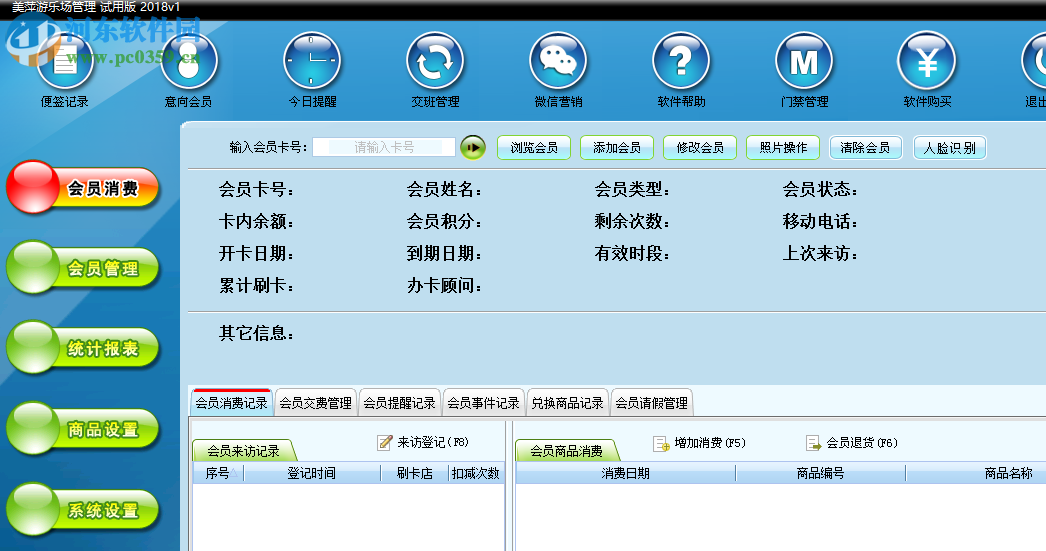Viewport: 1046px width, 551px height.
Task: Click the green arrow search card button
Action: (473, 147)
